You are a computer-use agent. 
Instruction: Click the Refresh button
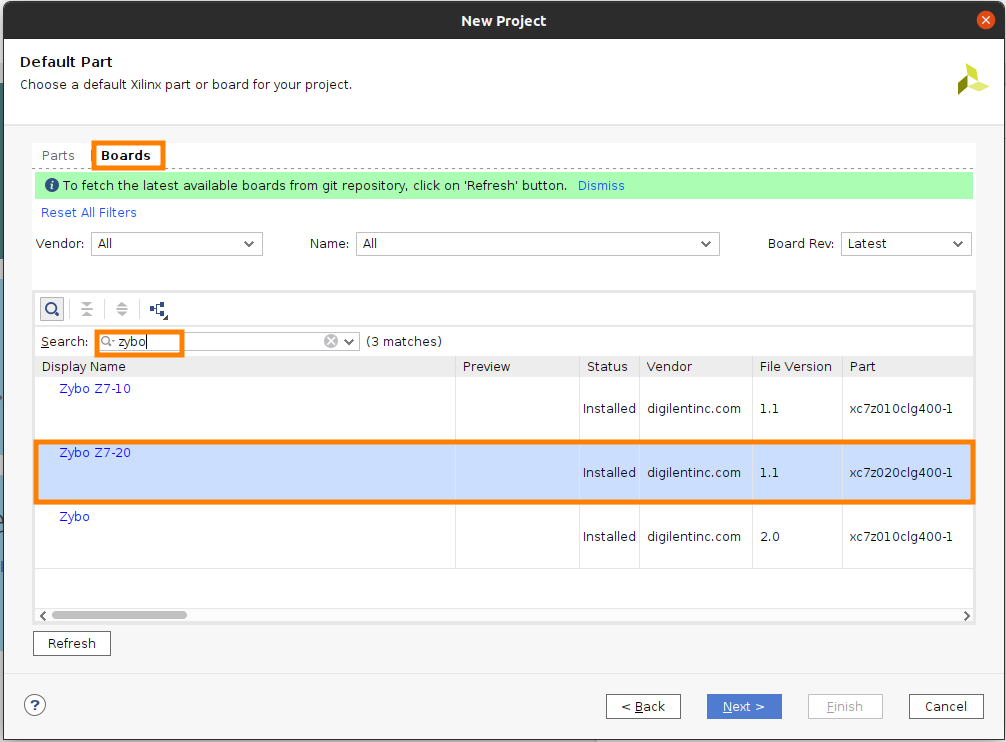pyautogui.click(x=72, y=643)
